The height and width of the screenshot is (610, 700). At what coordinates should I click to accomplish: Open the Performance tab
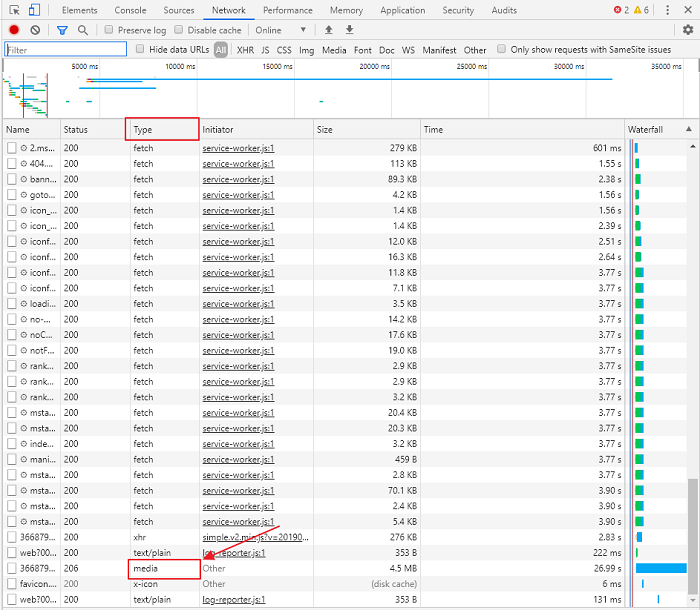pos(287,10)
